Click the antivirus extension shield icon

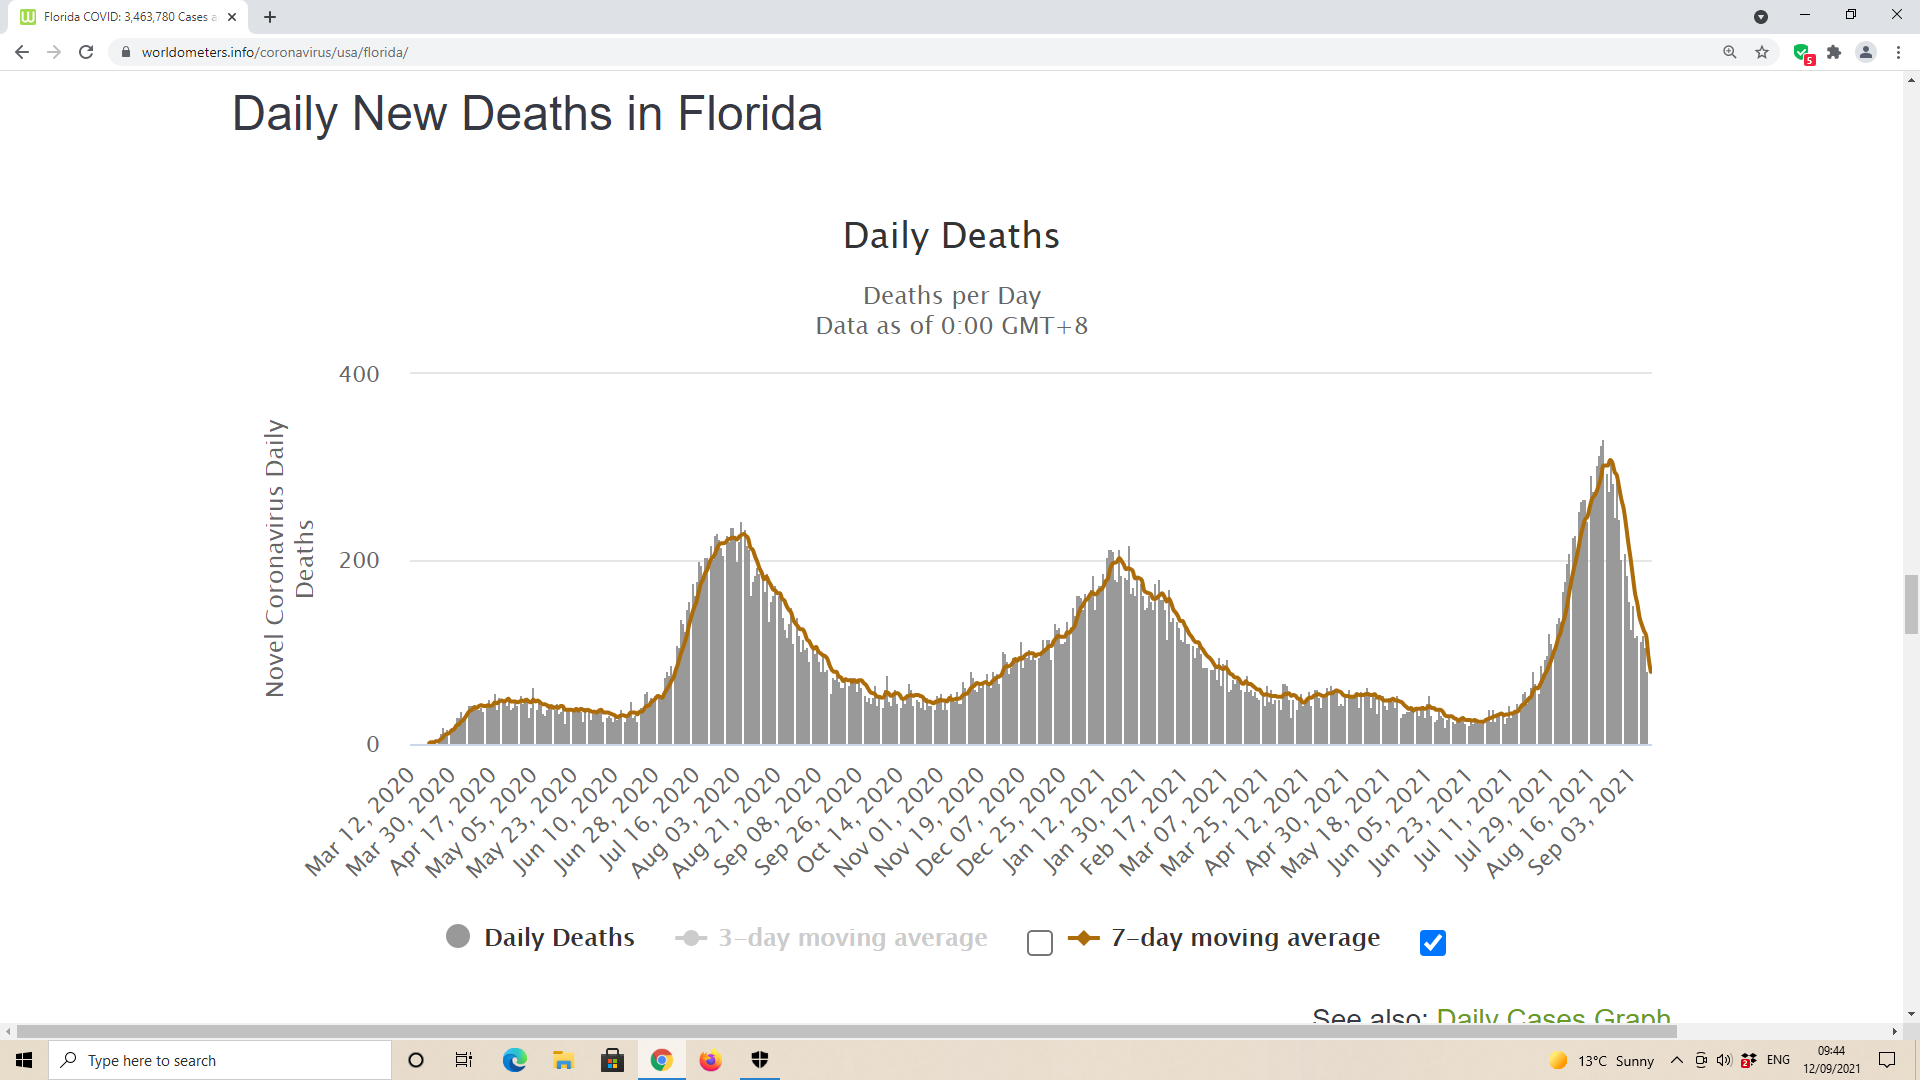[1802, 52]
